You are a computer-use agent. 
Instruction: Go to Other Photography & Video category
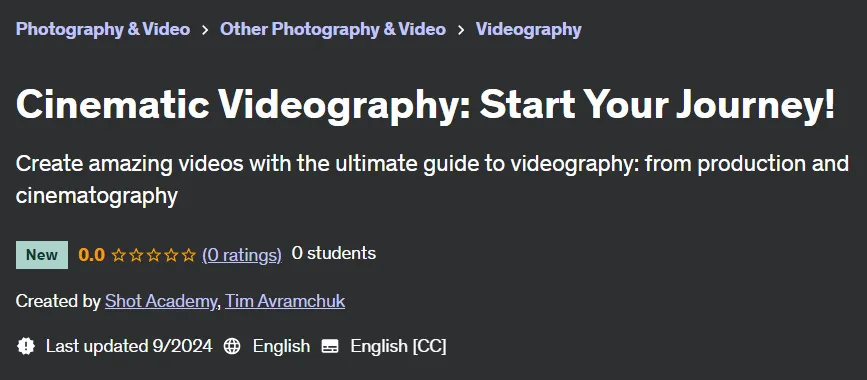[333, 29]
